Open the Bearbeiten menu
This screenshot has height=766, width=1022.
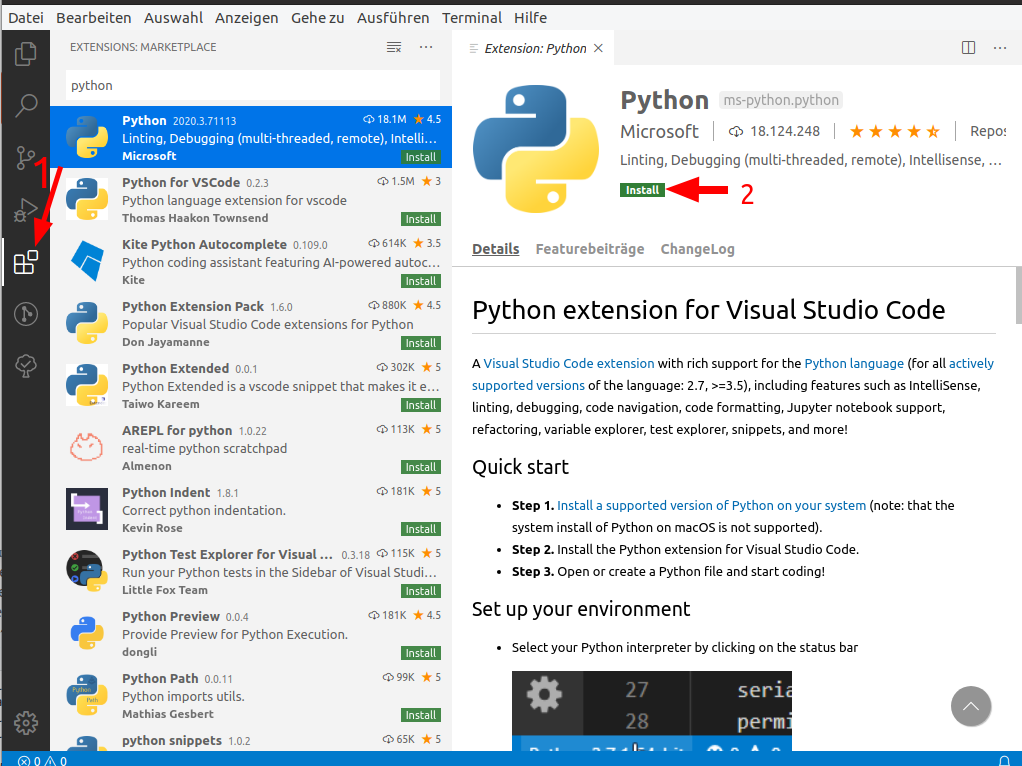pyautogui.click(x=94, y=18)
